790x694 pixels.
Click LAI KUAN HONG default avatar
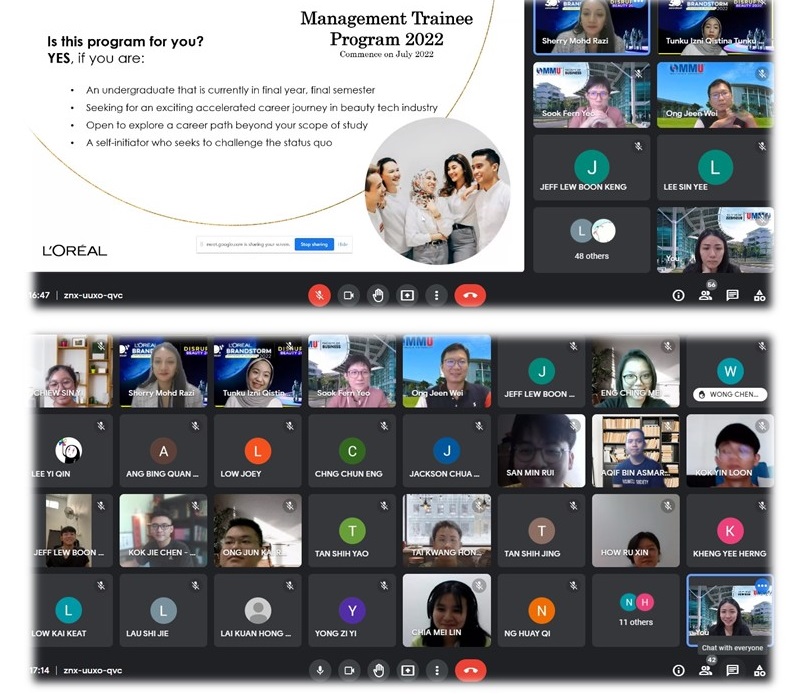[x=257, y=610]
